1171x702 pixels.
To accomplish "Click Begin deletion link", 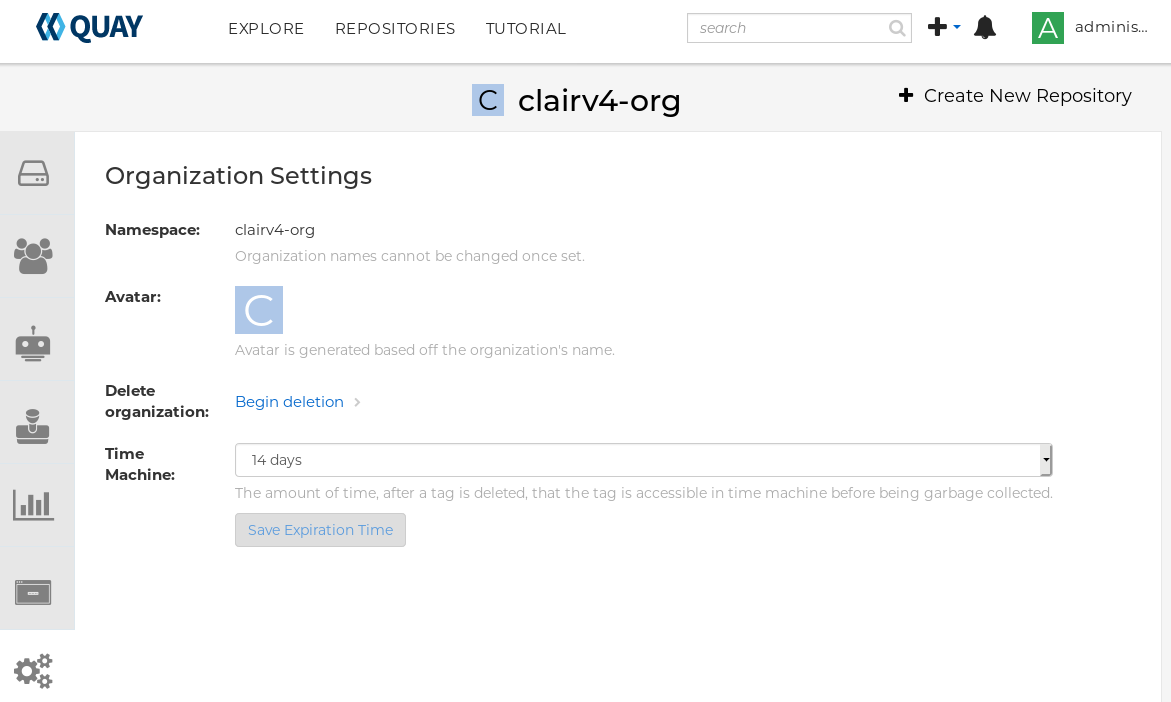I will click(289, 402).
